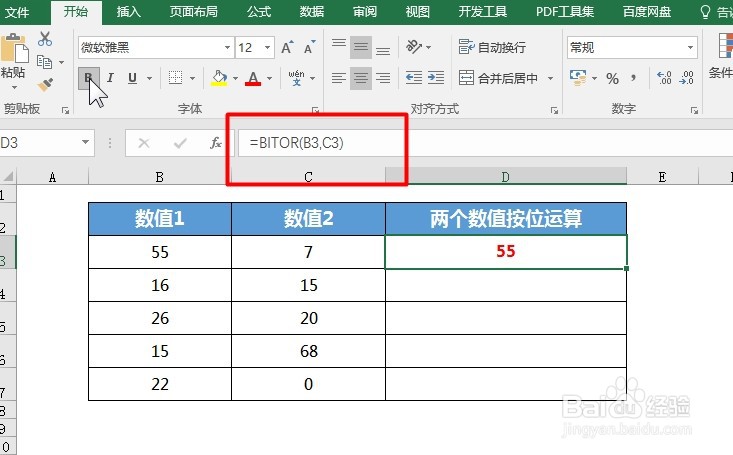This screenshot has height=455, width=733.
Task: Open the borders dropdown arrow
Action: pyautogui.click(x=192, y=78)
